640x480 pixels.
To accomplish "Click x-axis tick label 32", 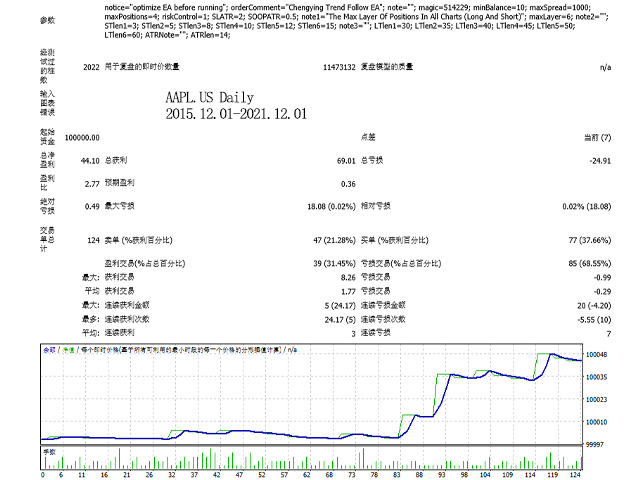I will pyautogui.click(x=171, y=475).
